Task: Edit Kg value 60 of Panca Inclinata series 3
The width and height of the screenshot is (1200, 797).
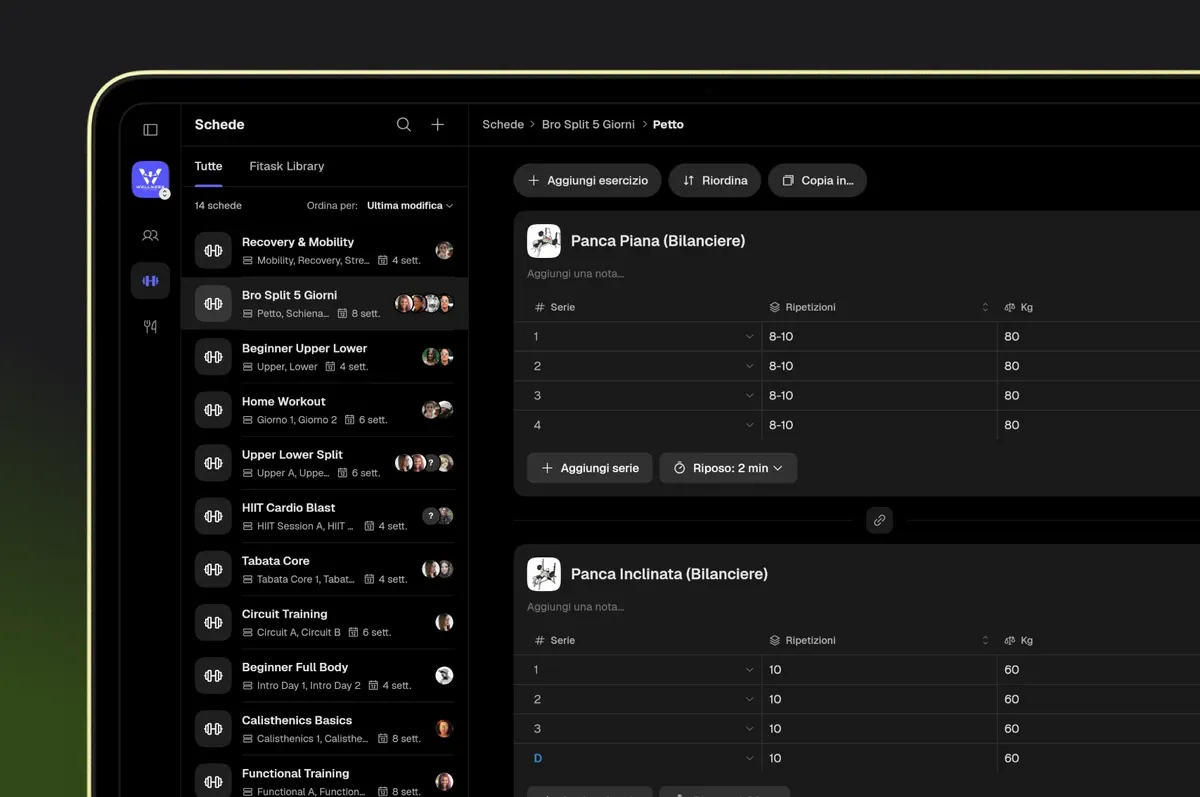Action: [x=1100, y=729]
